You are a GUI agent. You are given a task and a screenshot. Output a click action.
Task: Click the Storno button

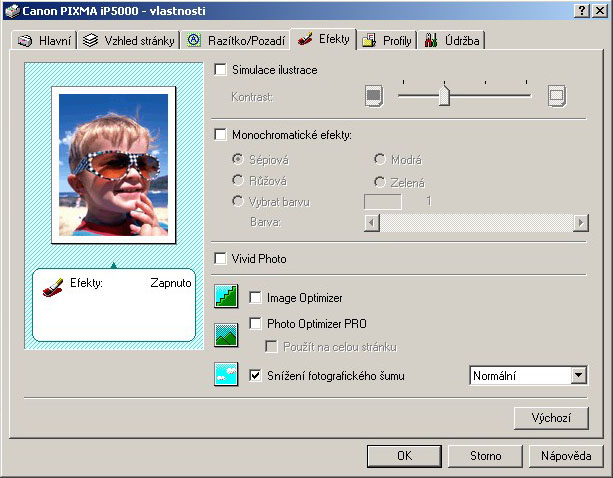[x=486, y=455]
